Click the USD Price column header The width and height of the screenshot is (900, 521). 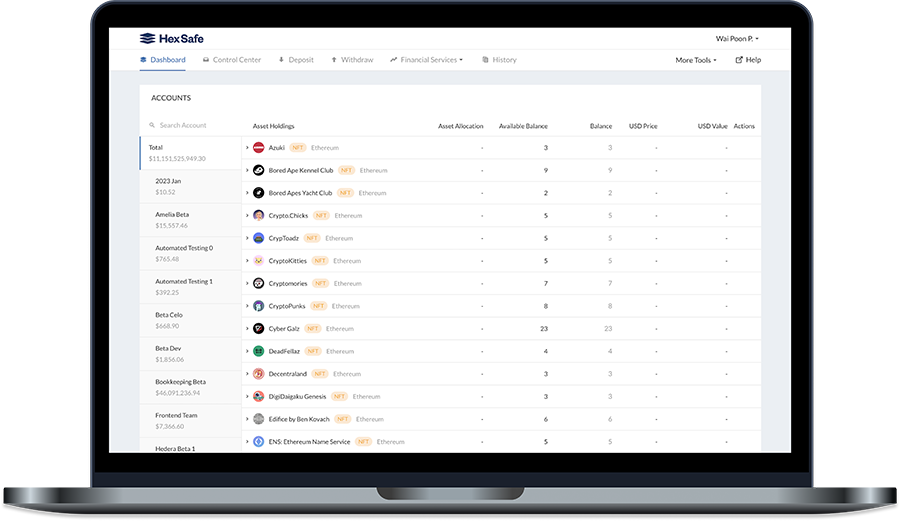point(643,126)
